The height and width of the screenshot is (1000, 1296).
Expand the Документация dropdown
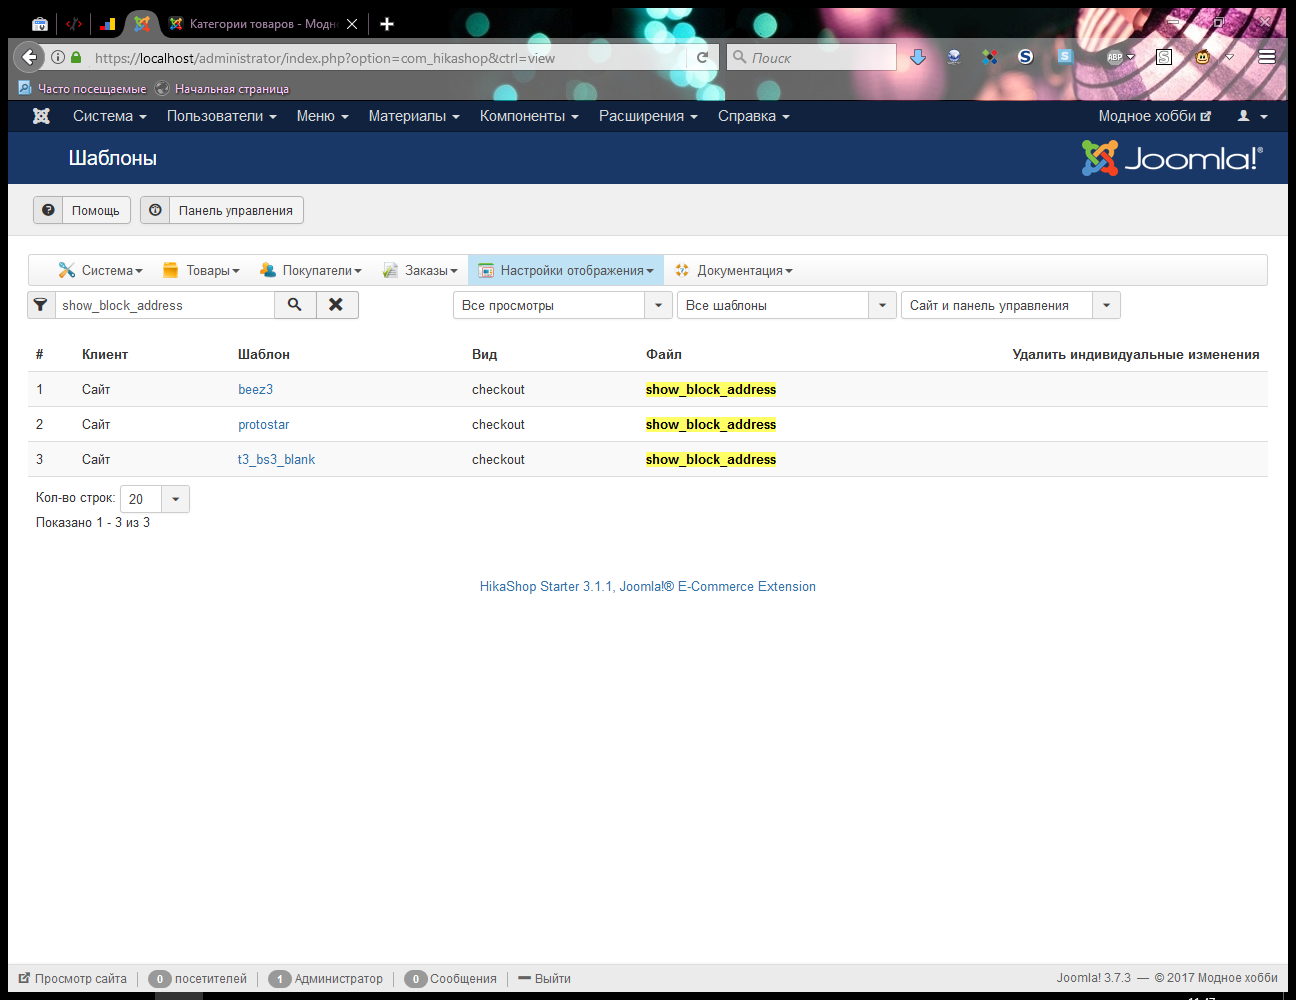pyautogui.click(x=734, y=270)
